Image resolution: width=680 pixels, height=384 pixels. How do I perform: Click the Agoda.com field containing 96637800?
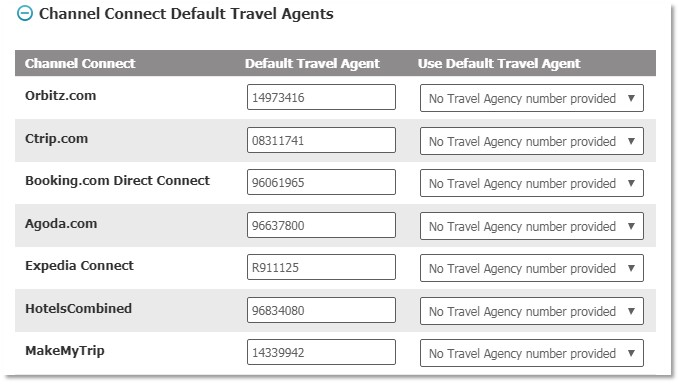click(x=321, y=225)
